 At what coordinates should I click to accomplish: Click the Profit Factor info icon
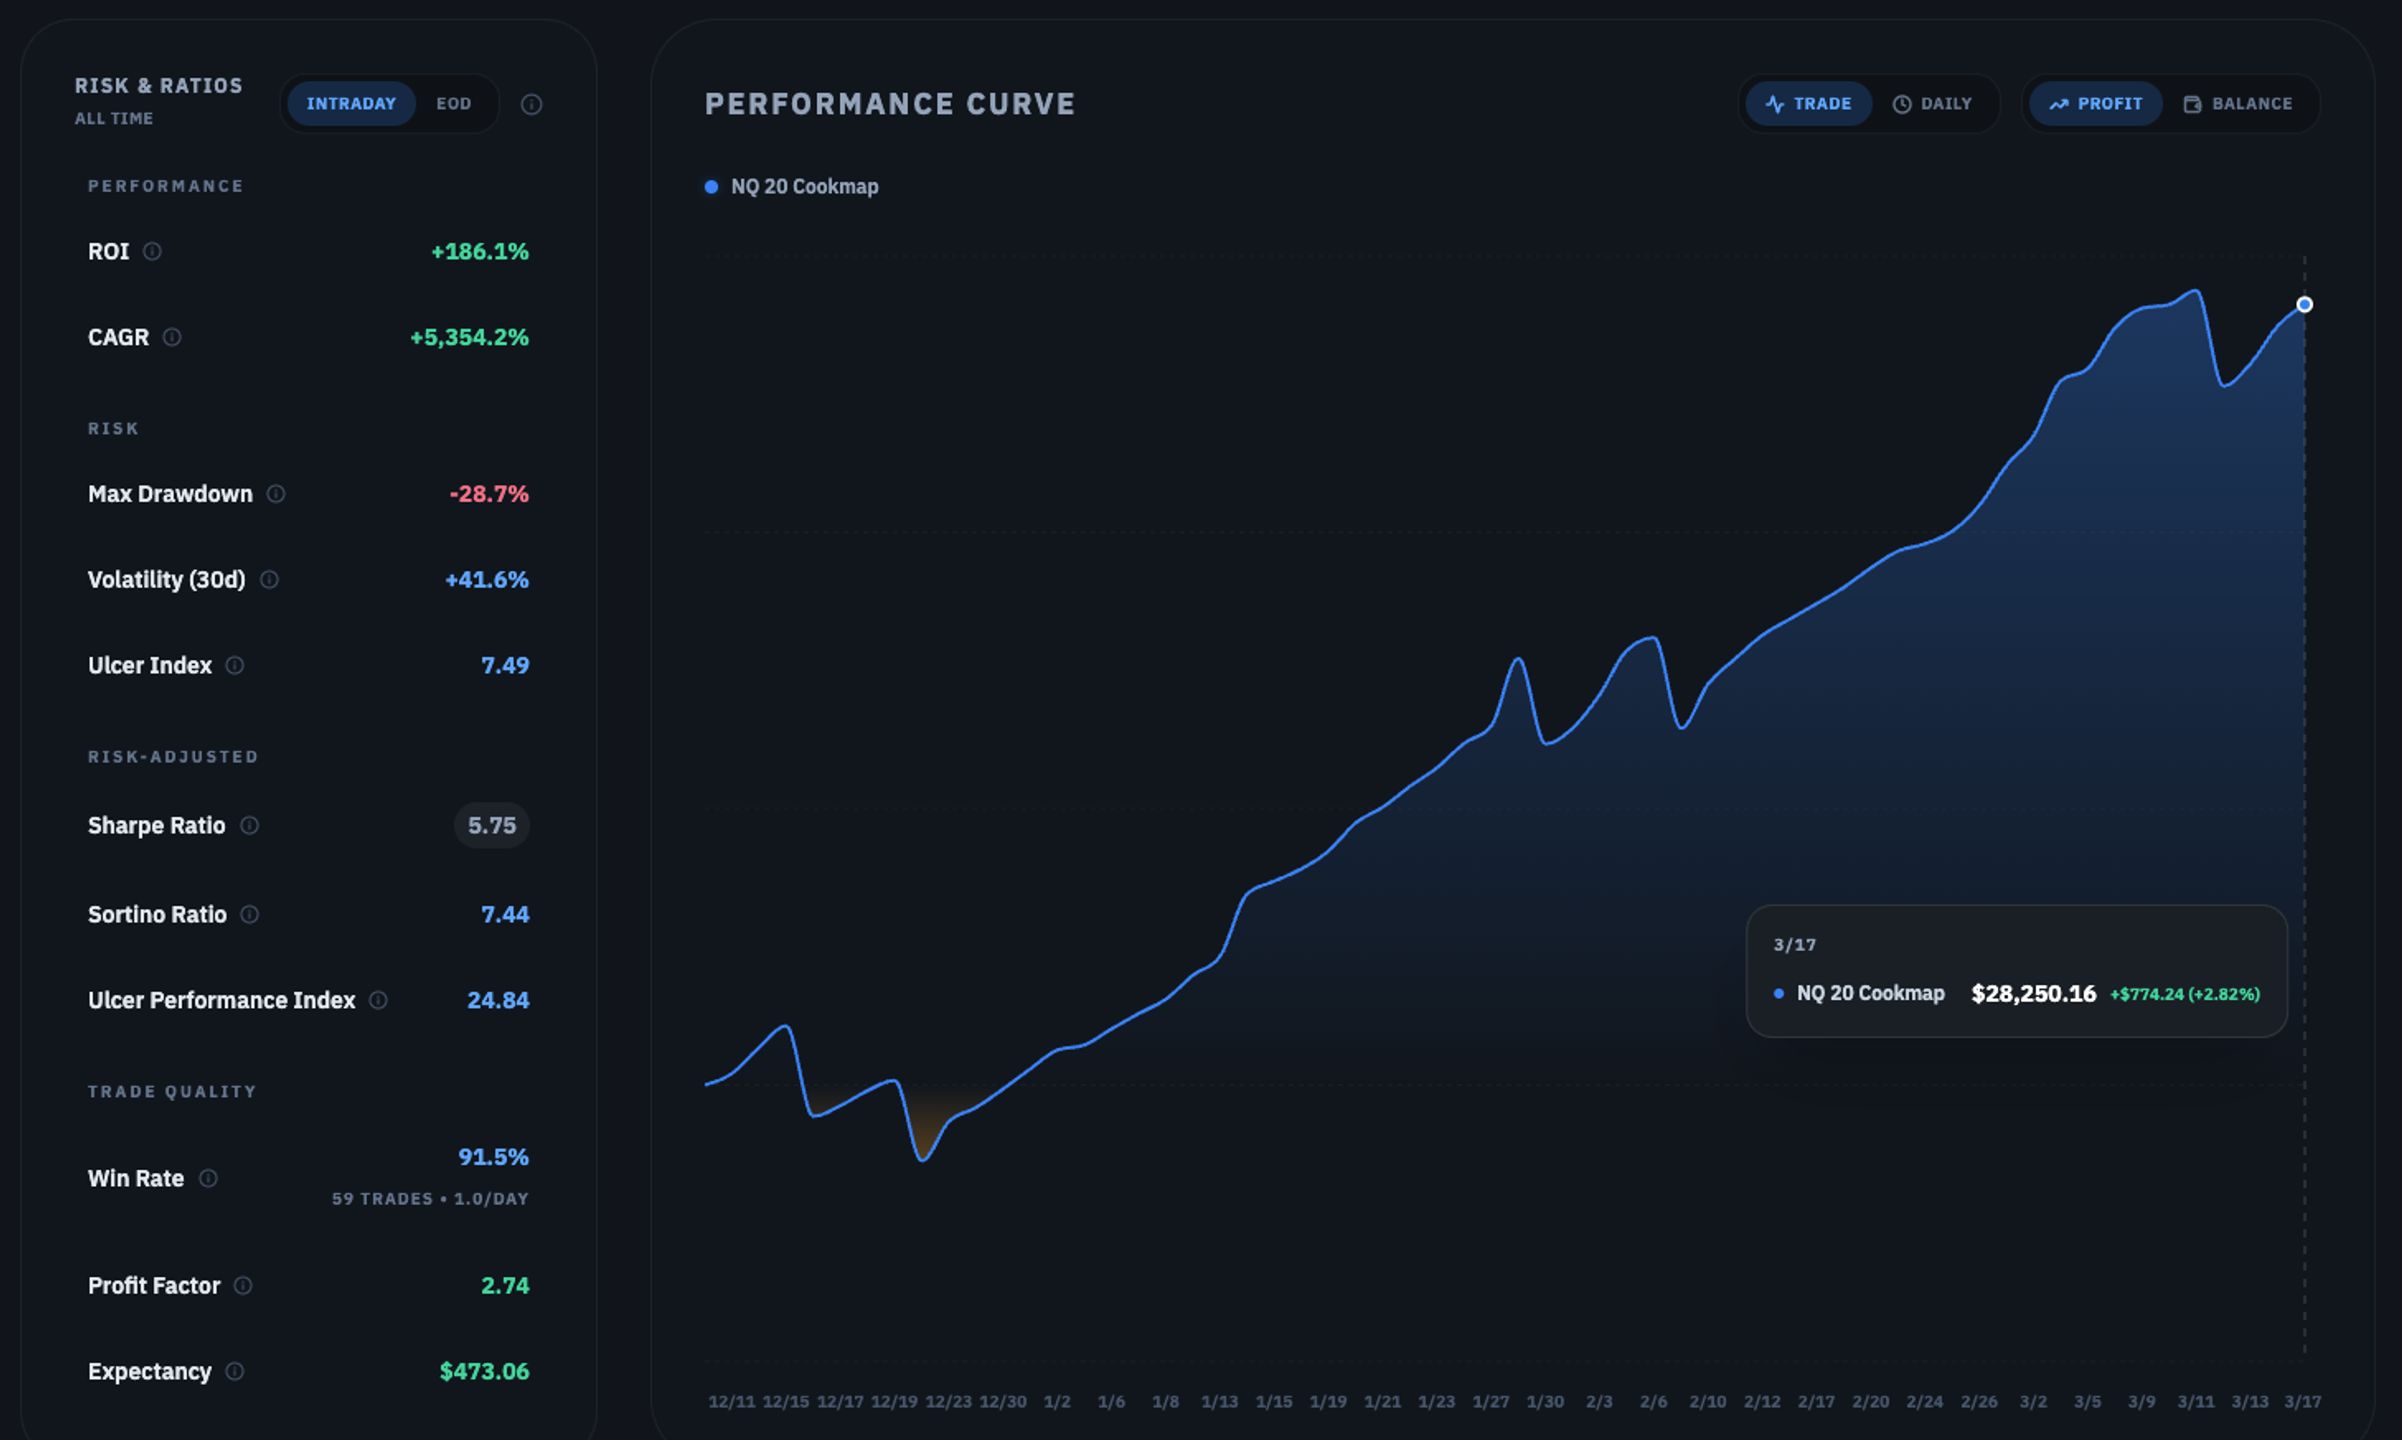[x=243, y=1286]
